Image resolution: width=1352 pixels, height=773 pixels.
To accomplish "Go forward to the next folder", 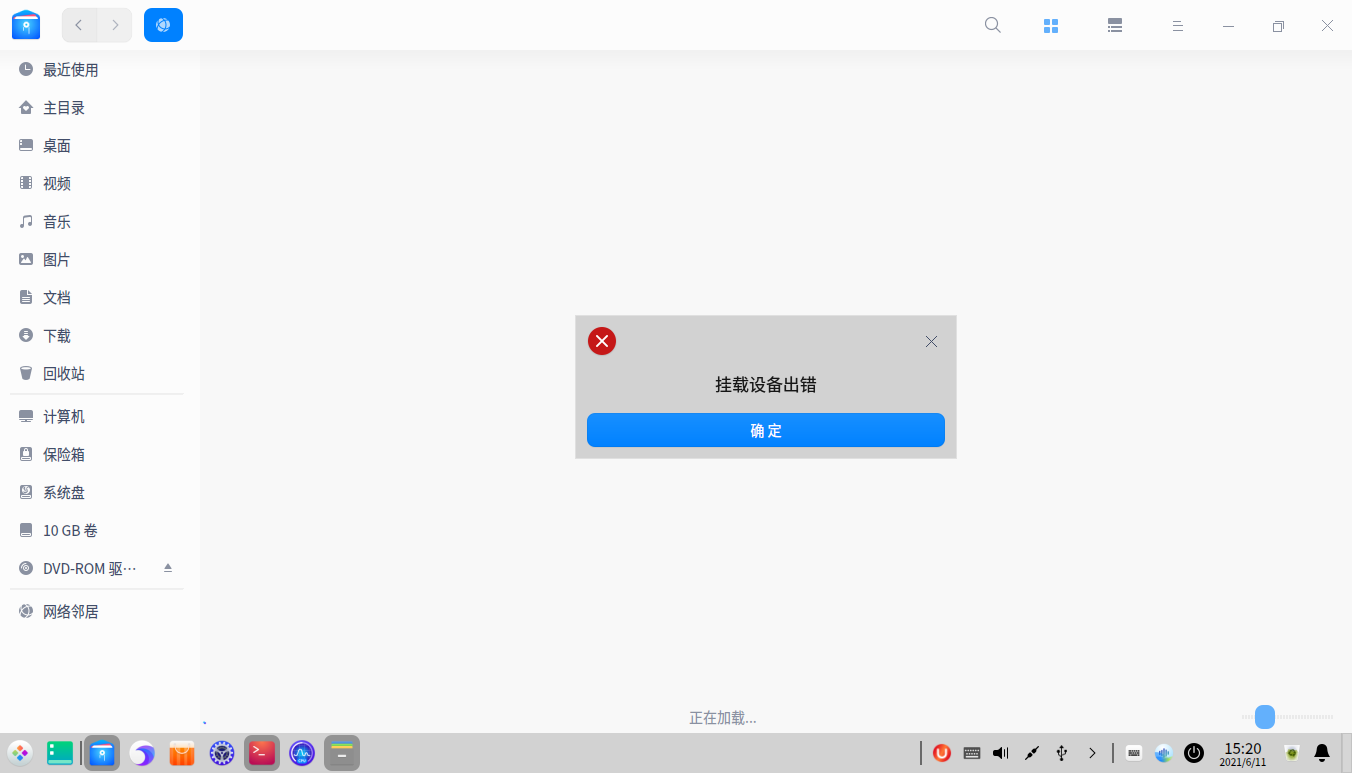I will click(x=115, y=25).
